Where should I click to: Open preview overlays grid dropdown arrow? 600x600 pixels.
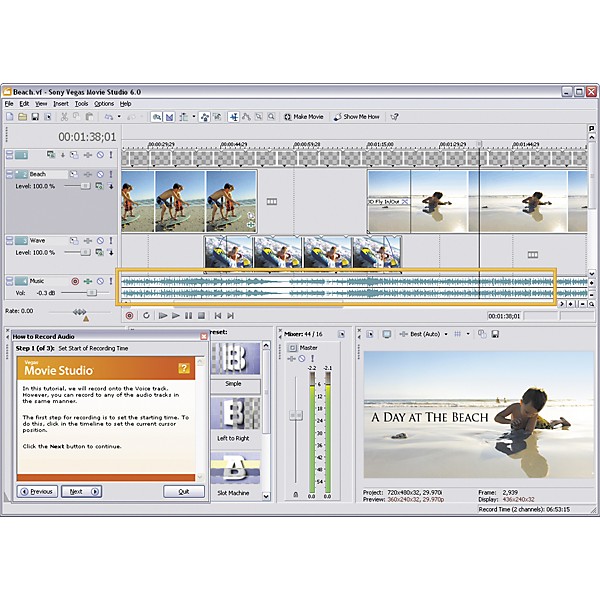[x=468, y=334]
